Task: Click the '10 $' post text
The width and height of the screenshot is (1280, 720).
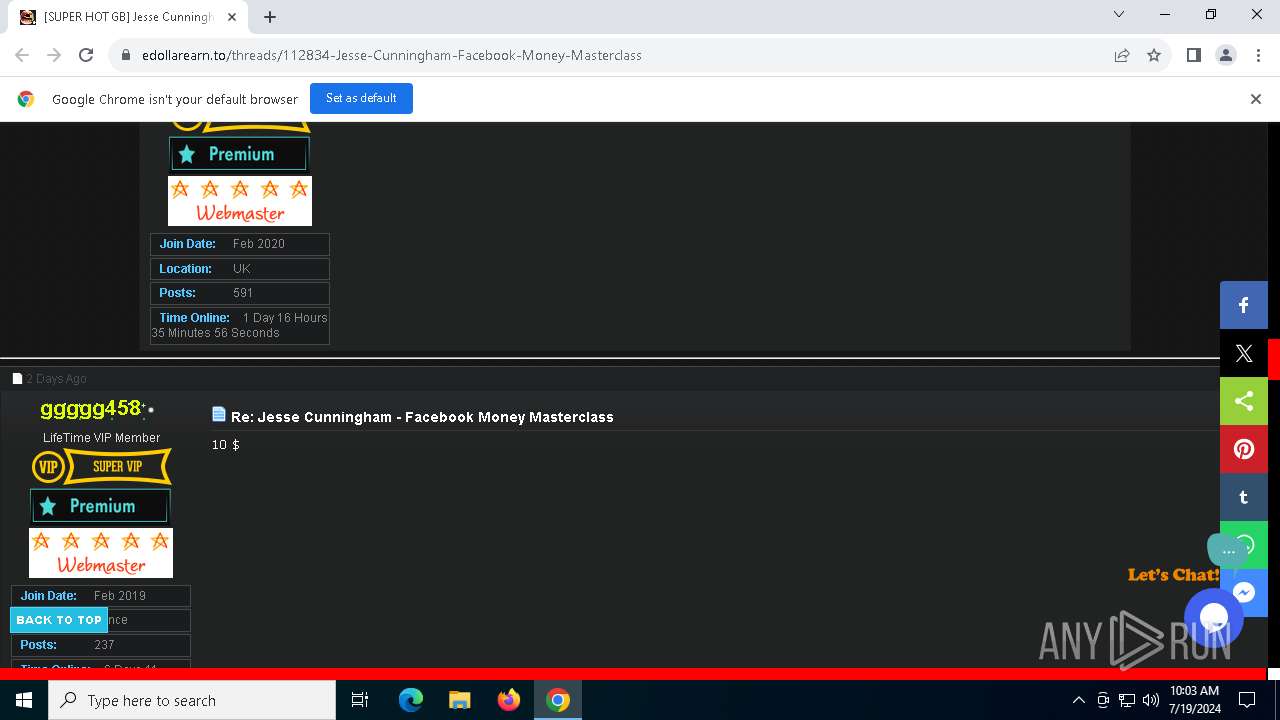Action: [x=225, y=445]
